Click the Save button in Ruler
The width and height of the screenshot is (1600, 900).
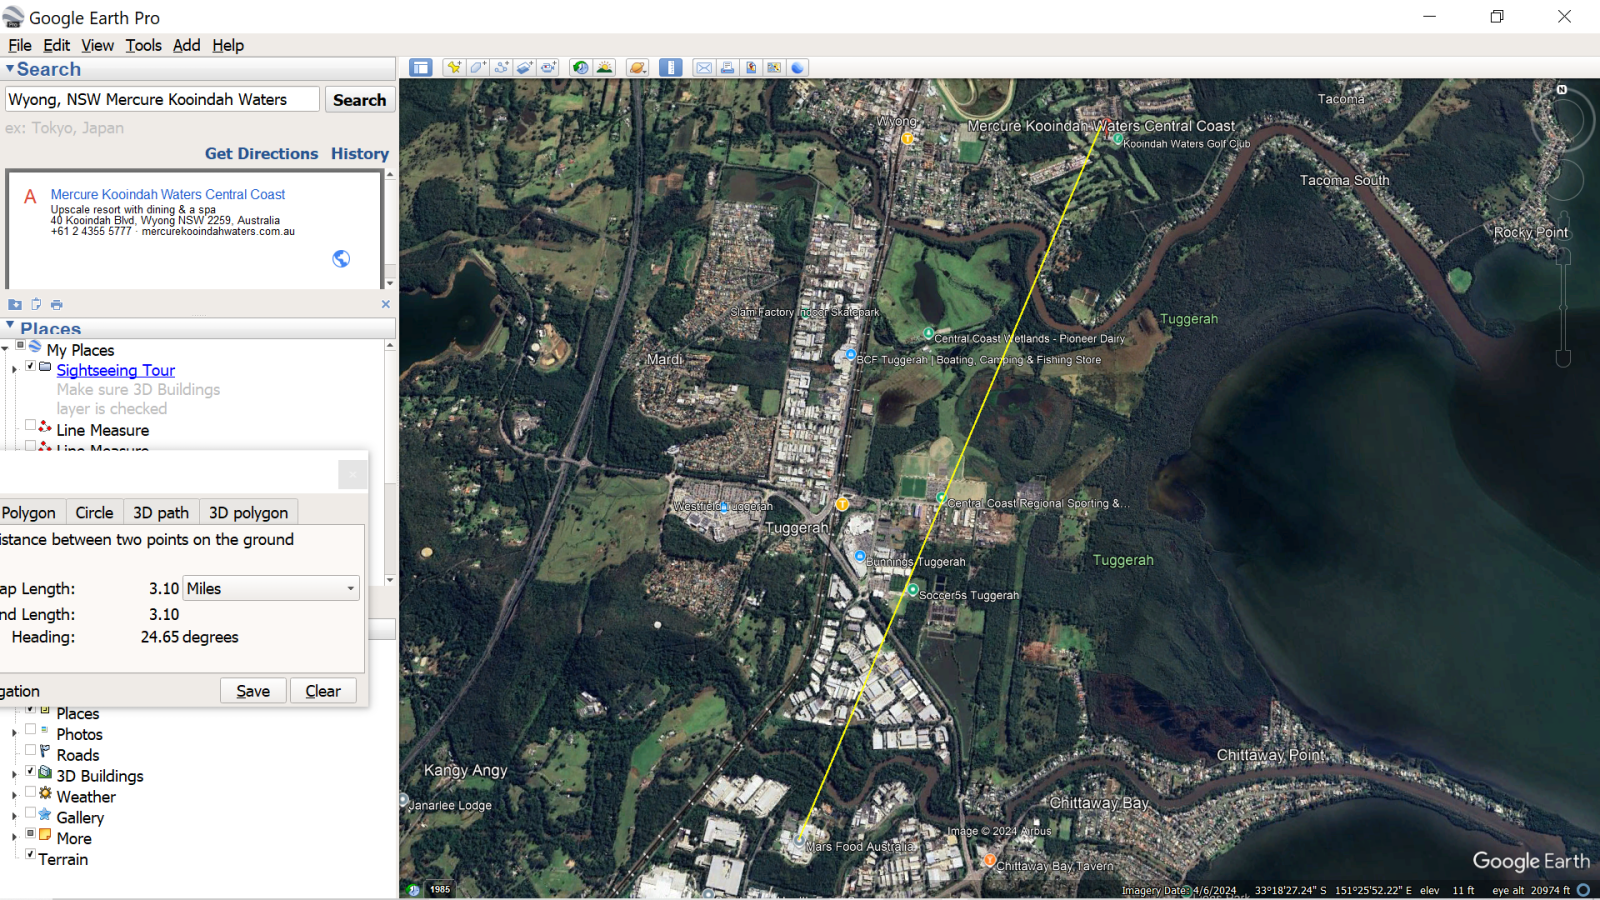(x=253, y=691)
